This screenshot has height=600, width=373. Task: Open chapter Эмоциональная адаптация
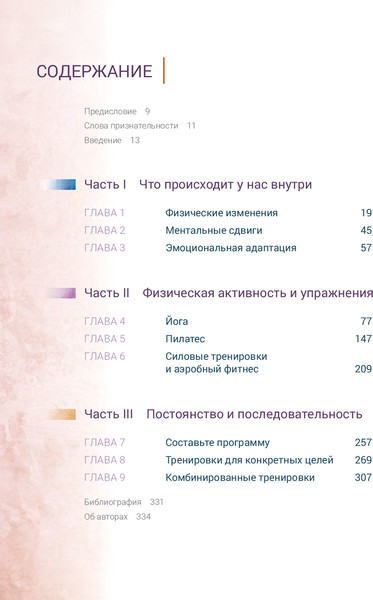pos(231,248)
